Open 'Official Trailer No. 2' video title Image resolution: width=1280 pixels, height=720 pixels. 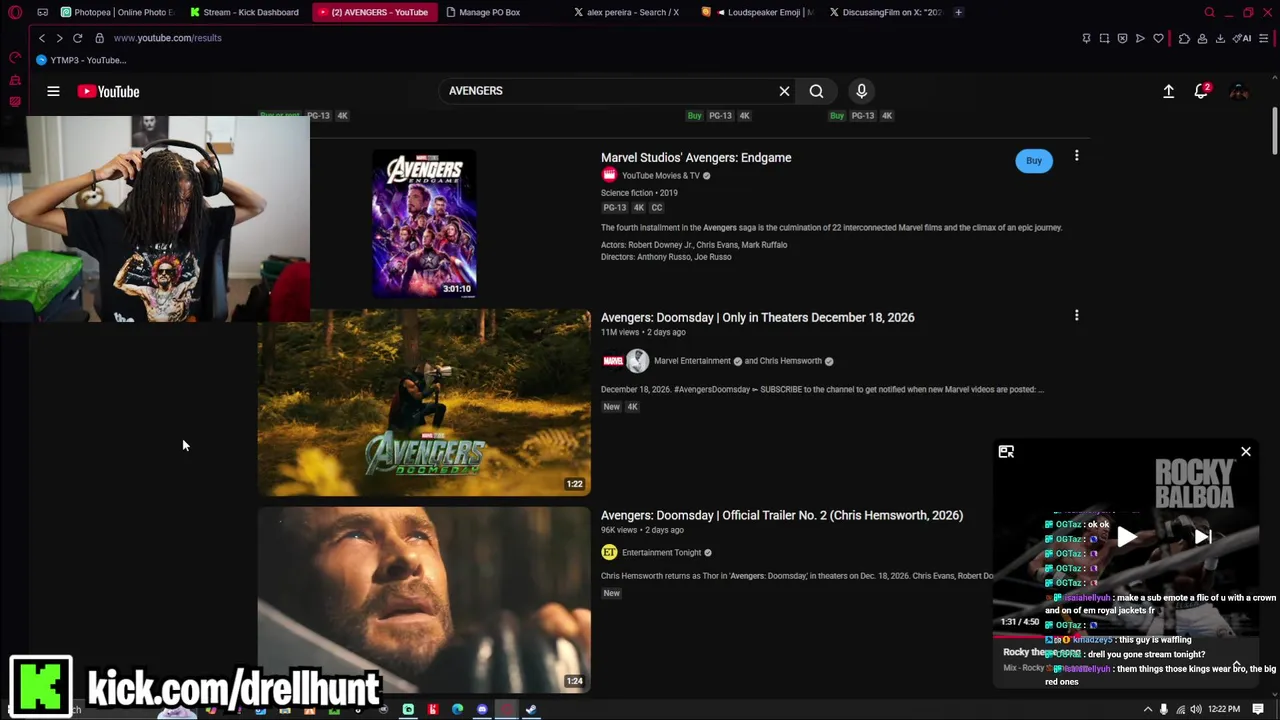[x=782, y=515]
